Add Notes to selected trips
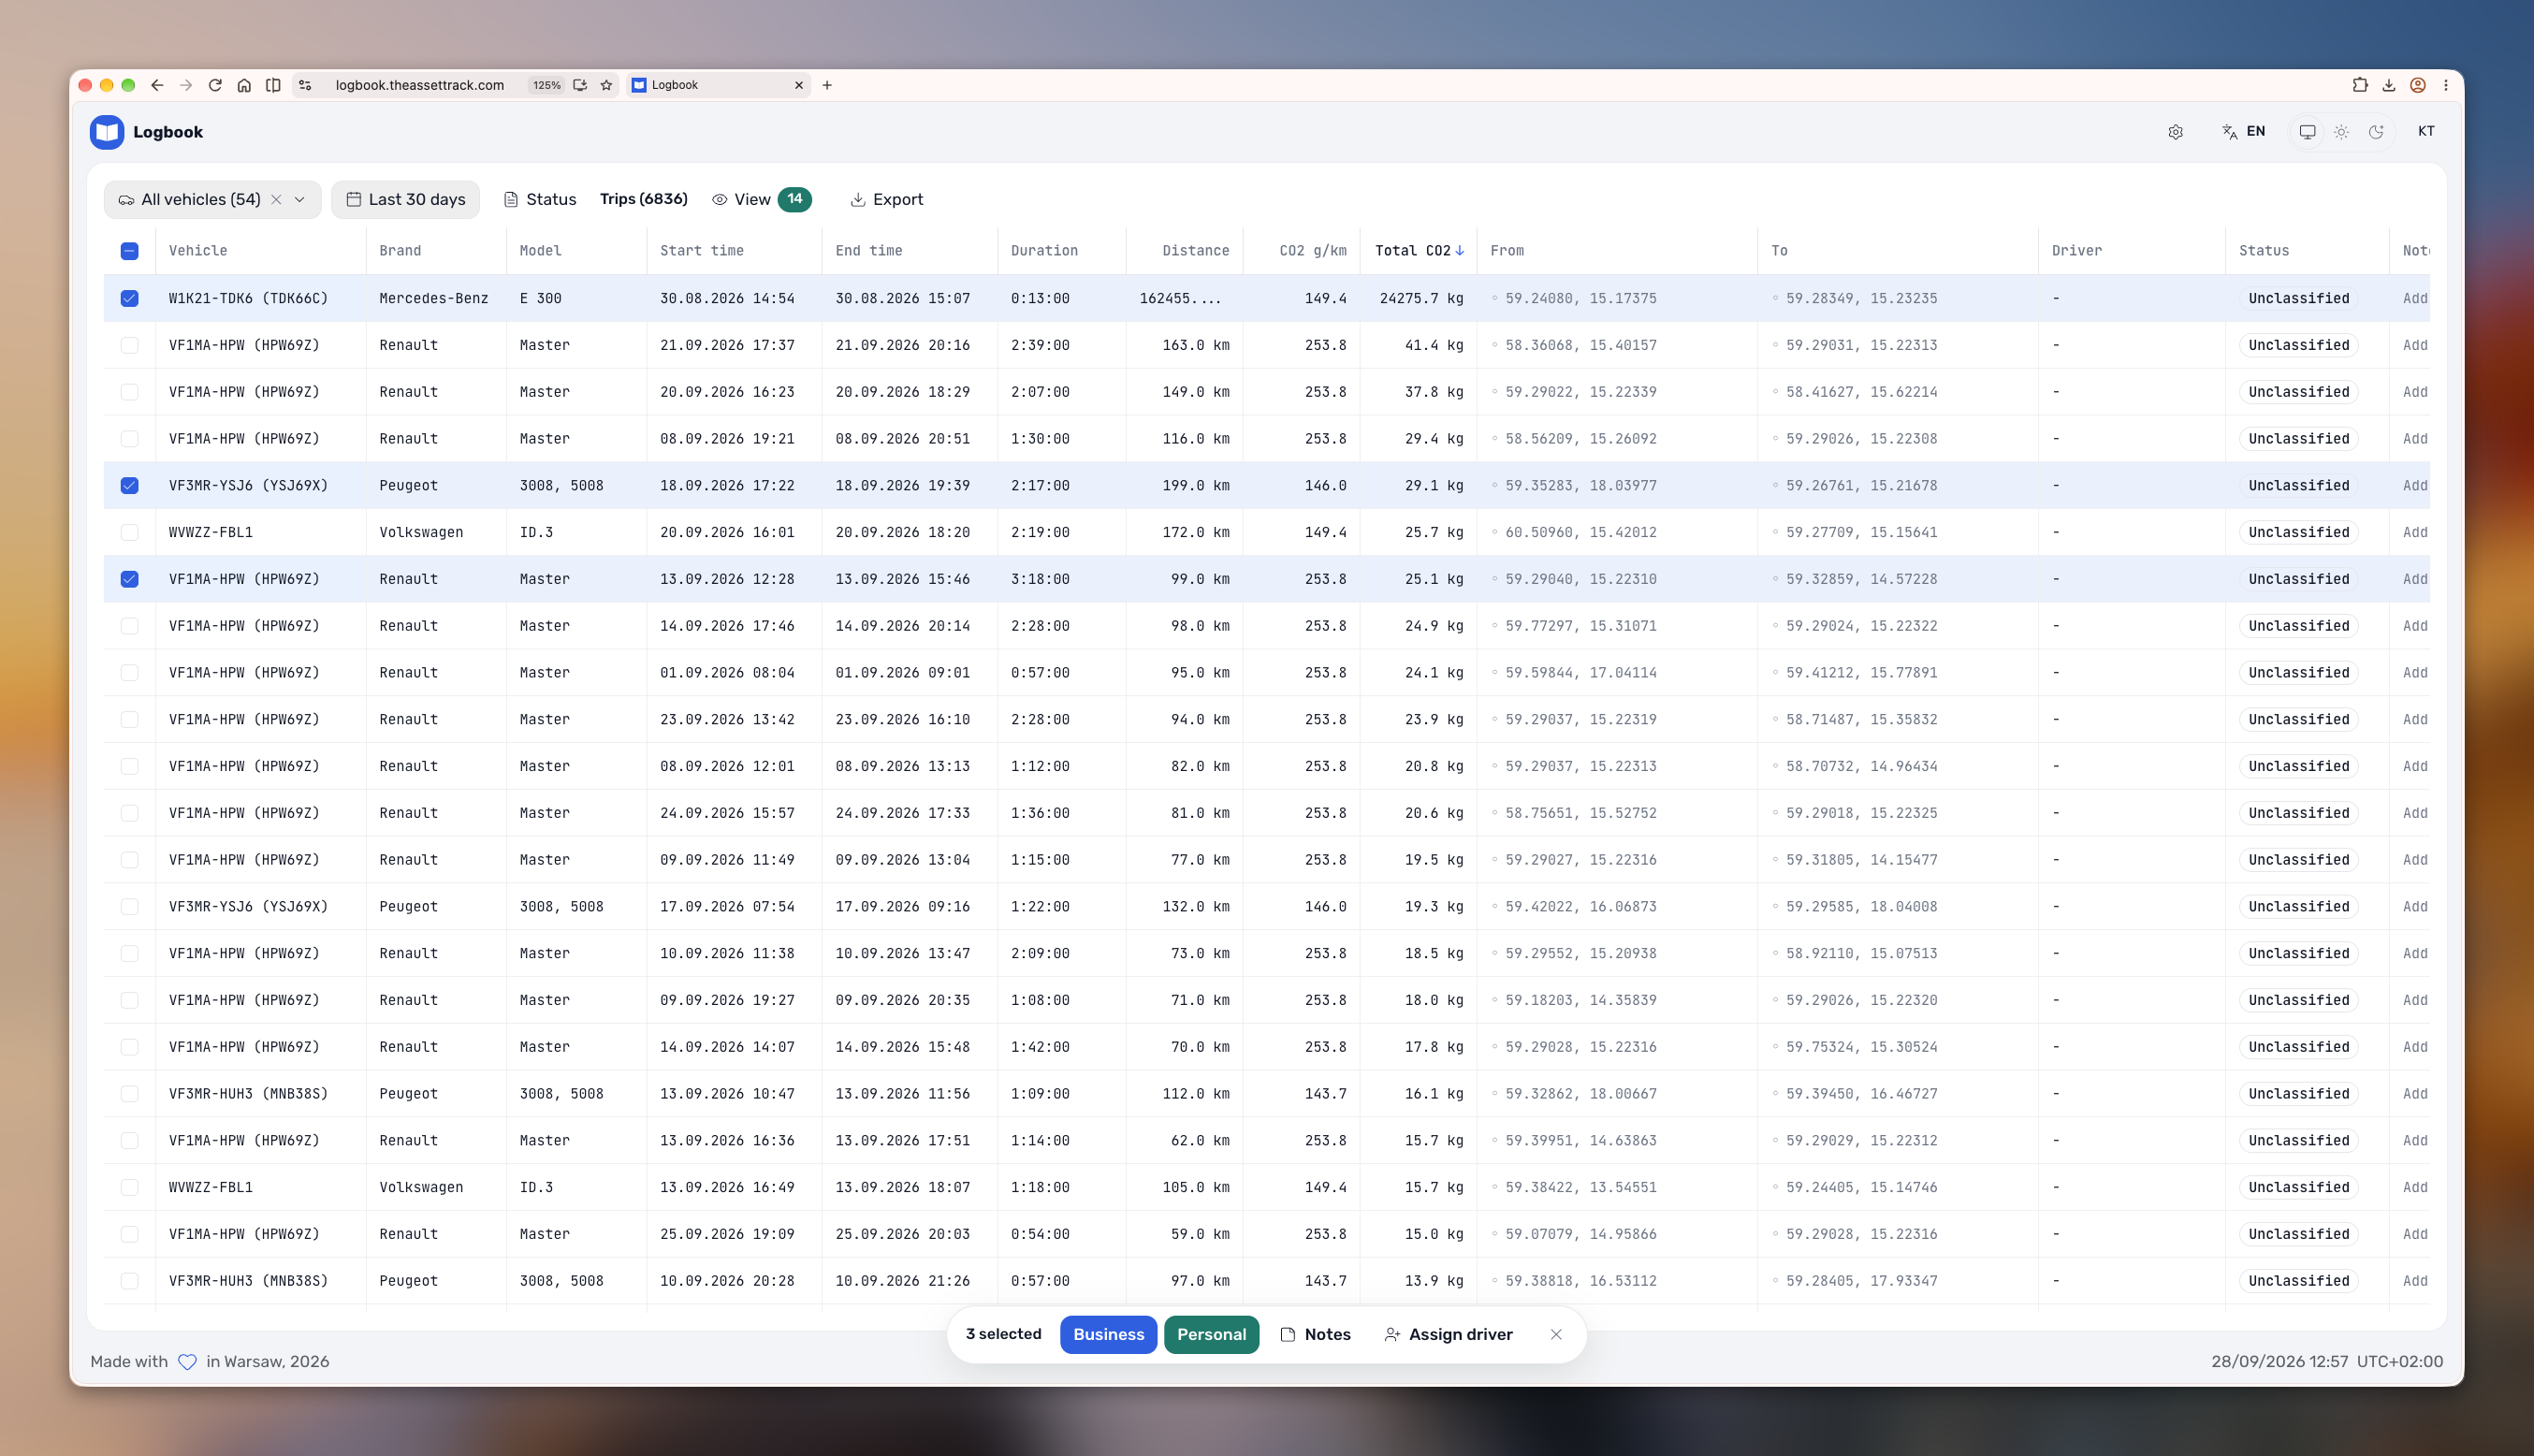 coord(1315,1334)
